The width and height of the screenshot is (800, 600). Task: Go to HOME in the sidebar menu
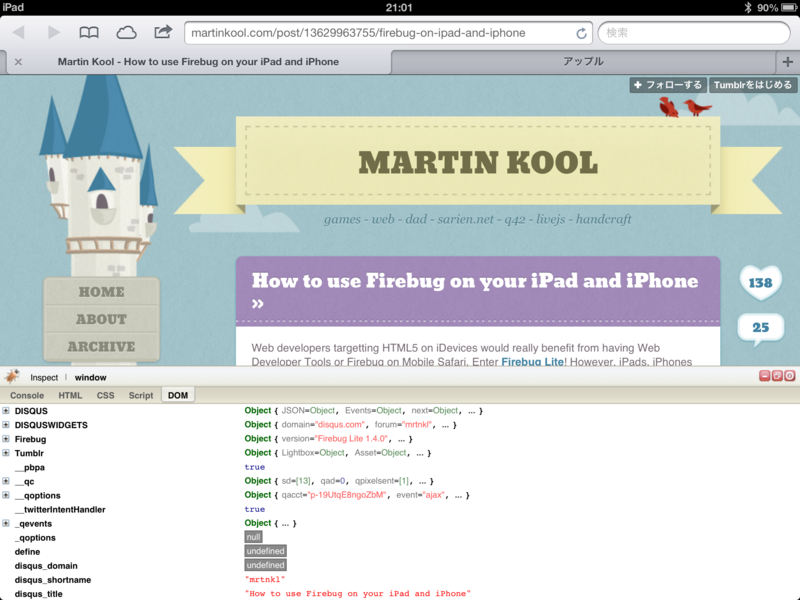[x=102, y=292]
